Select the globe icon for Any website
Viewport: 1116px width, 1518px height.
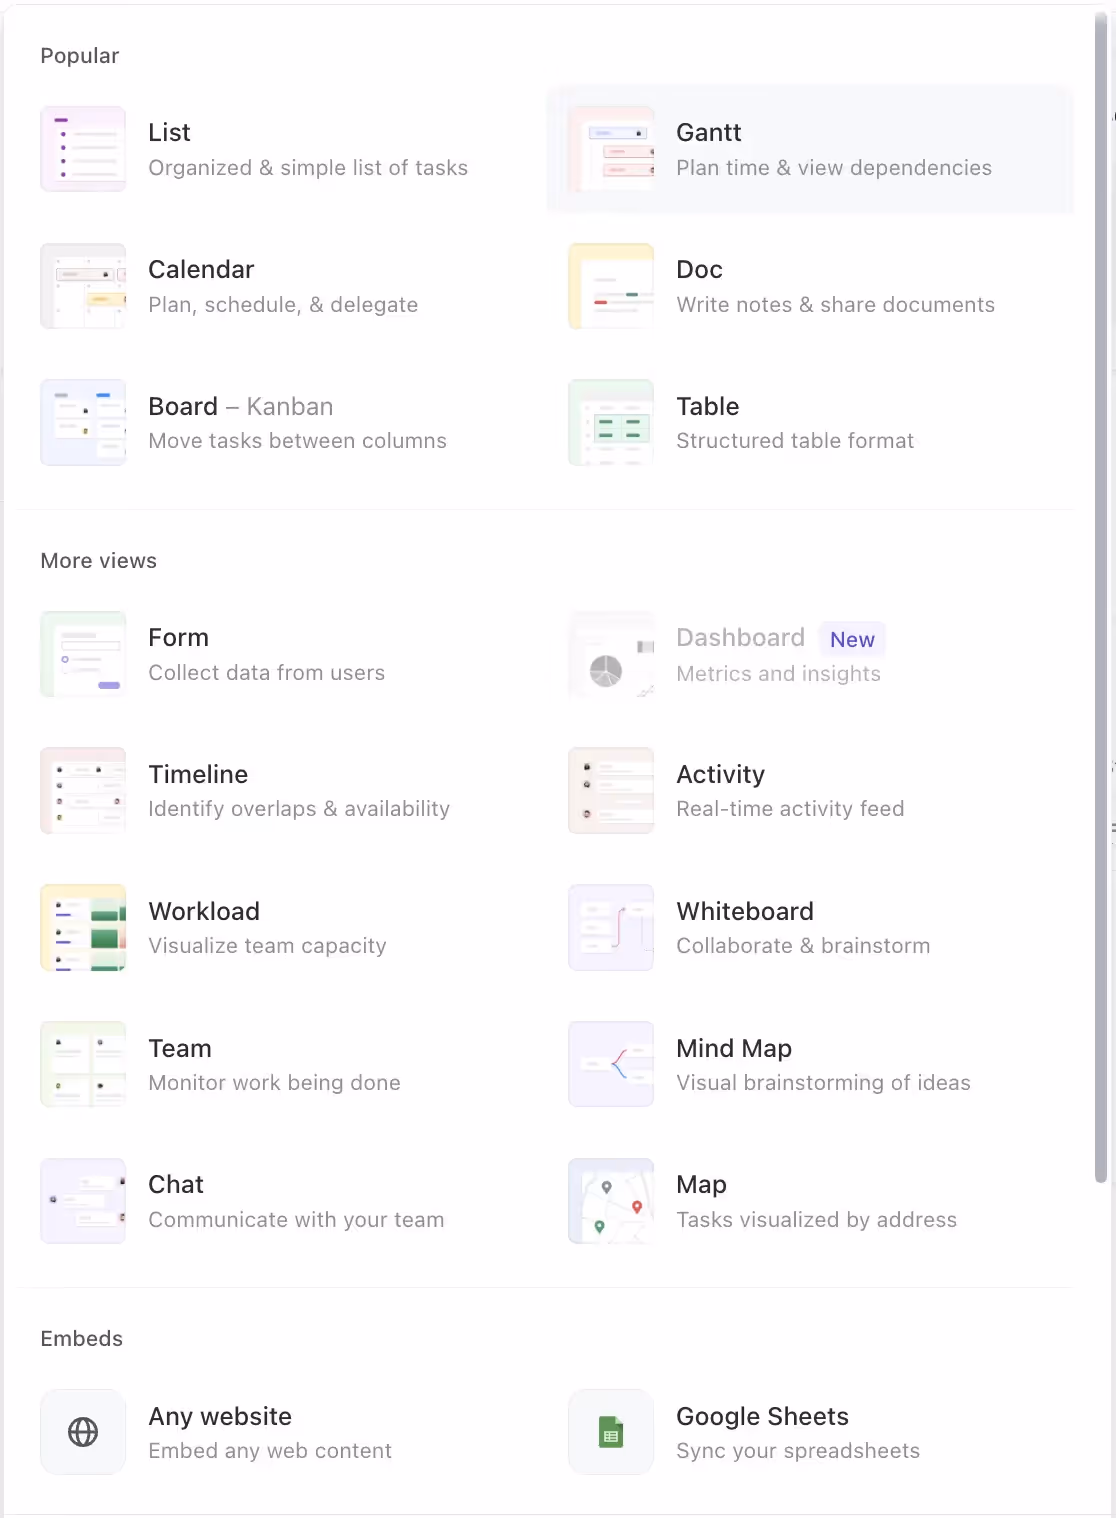pyautogui.click(x=83, y=1431)
